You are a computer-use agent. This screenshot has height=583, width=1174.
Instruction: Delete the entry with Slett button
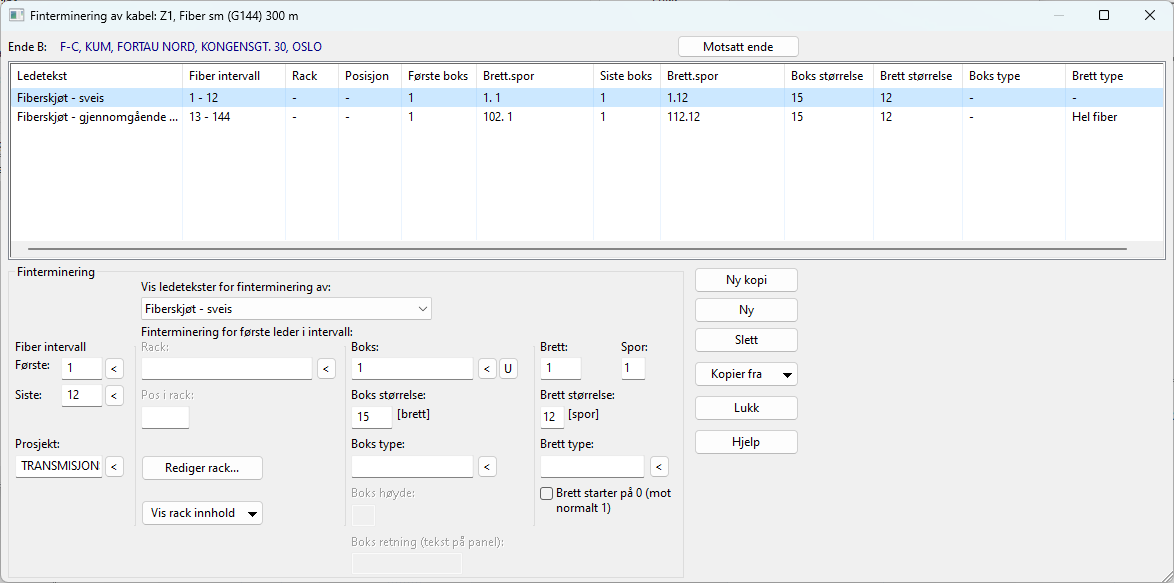click(746, 340)
